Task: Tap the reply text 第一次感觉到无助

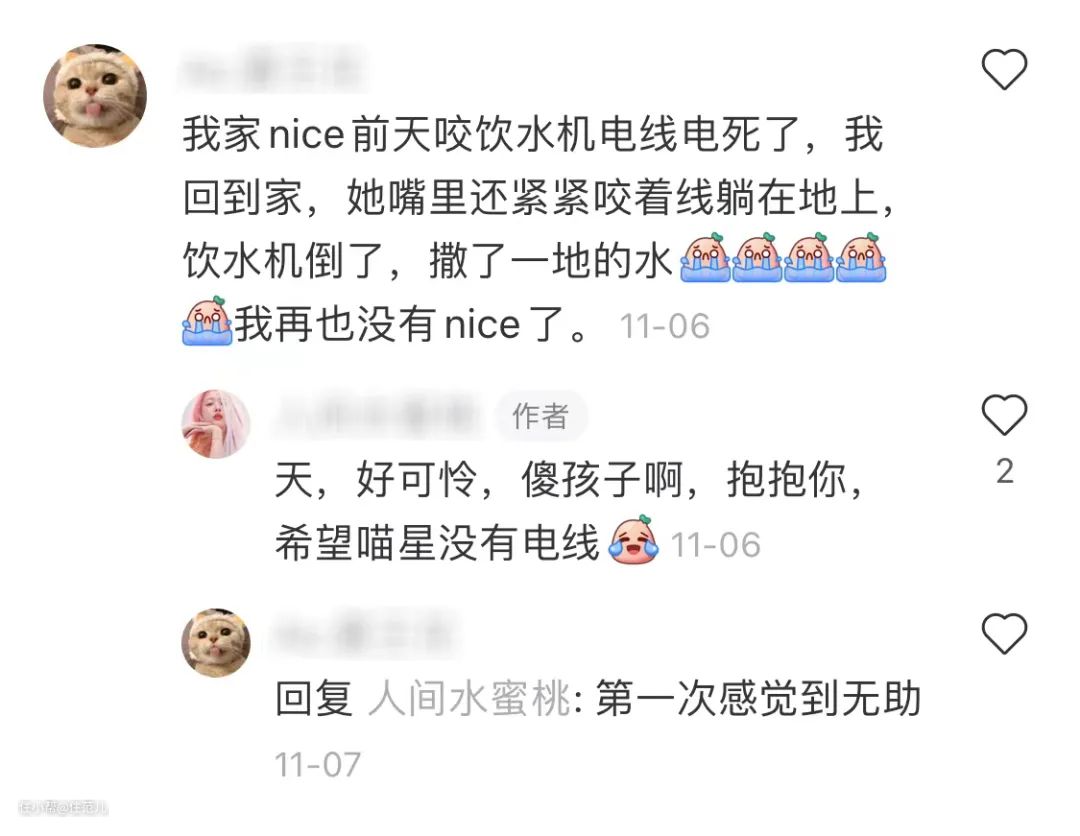Action: click(x=758, y=699)
